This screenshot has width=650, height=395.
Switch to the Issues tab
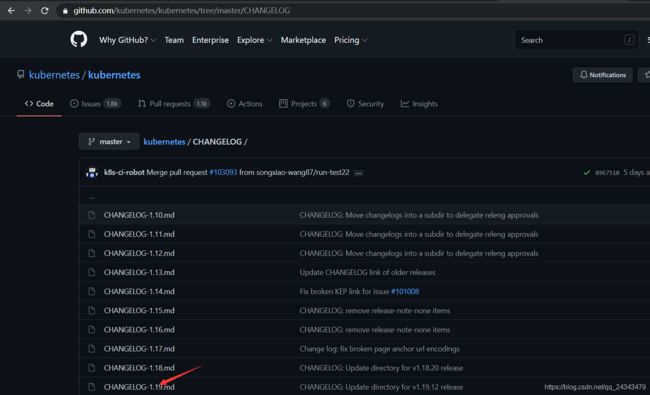[95, 104]
